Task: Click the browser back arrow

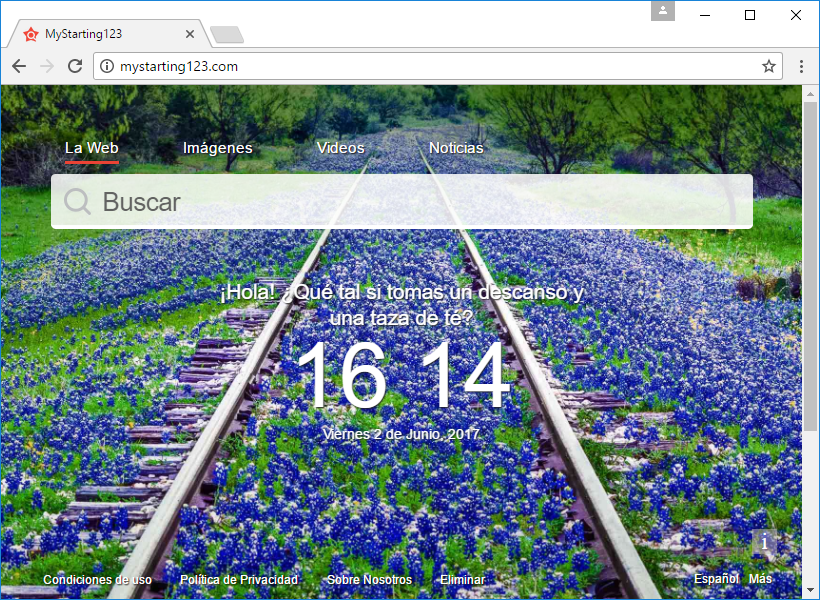Action: pos(19,66)
